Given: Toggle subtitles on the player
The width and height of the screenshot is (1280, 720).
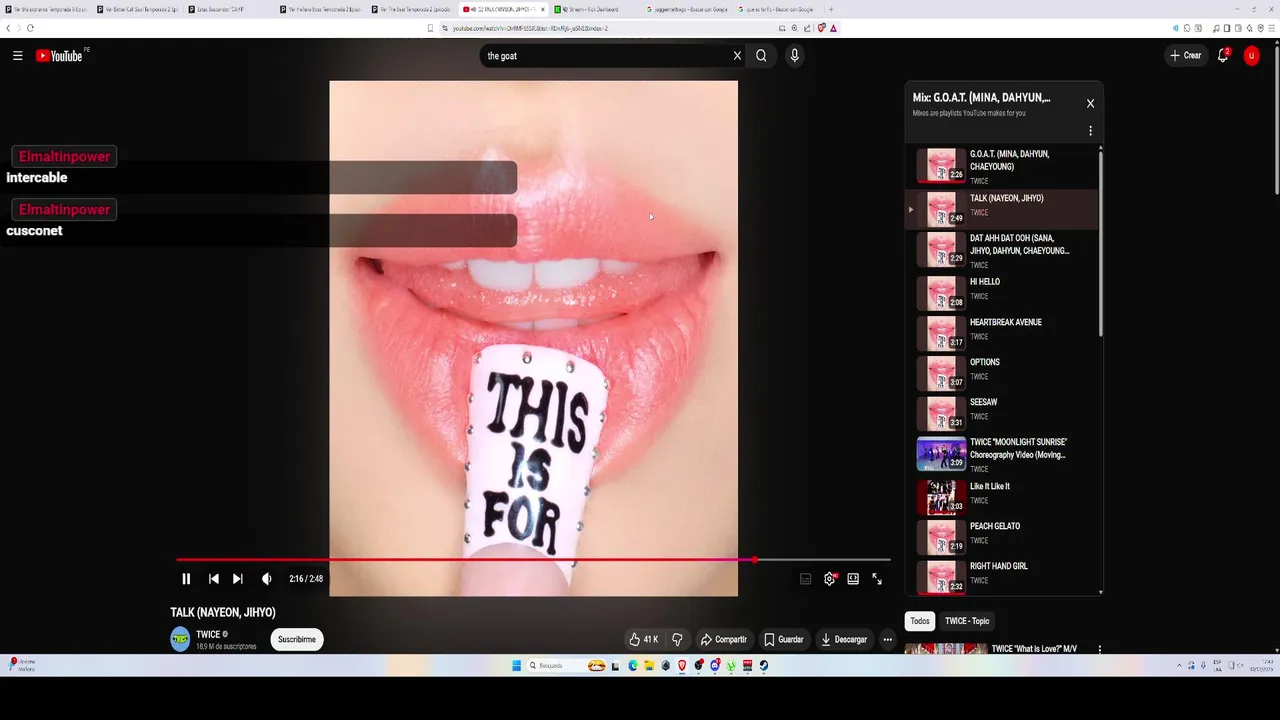Looking at the screenshot, I should [x=805, y=579].
